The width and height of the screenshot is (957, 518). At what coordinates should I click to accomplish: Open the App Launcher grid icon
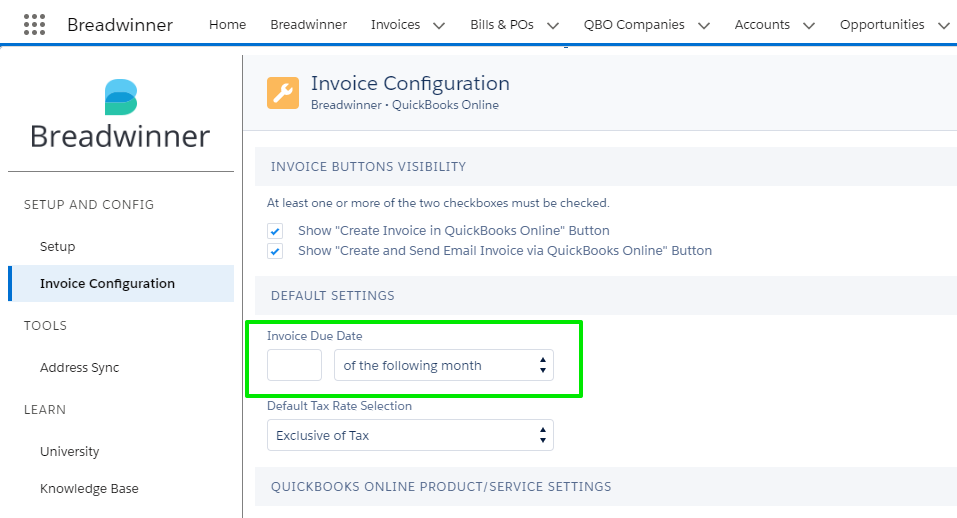pos(34,24)
